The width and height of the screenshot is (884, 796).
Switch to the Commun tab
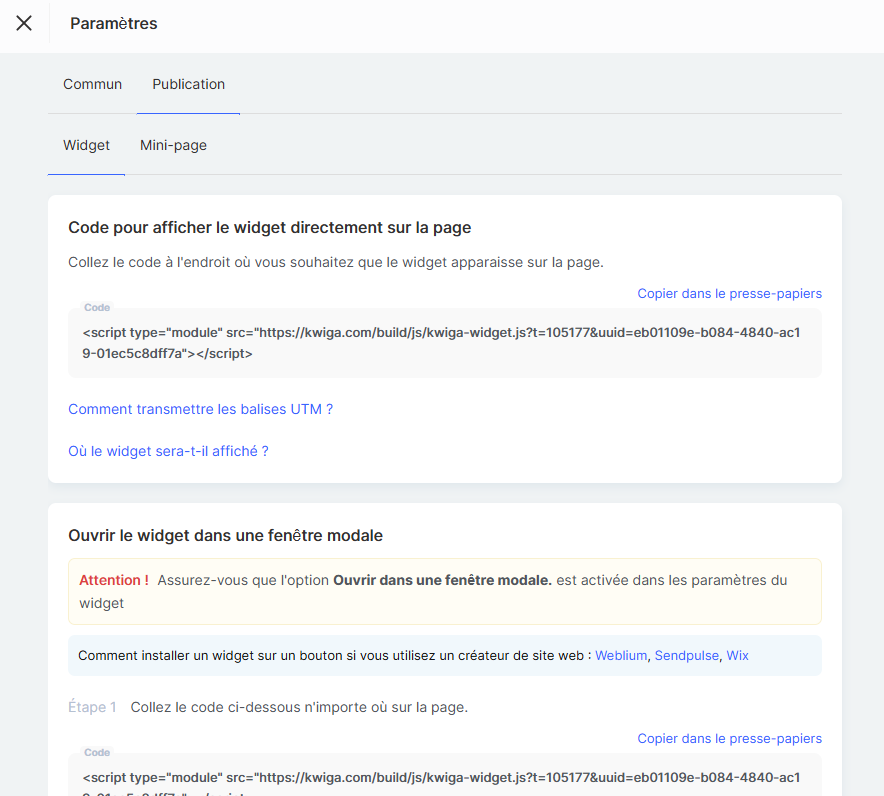click(x=92, y=84)
